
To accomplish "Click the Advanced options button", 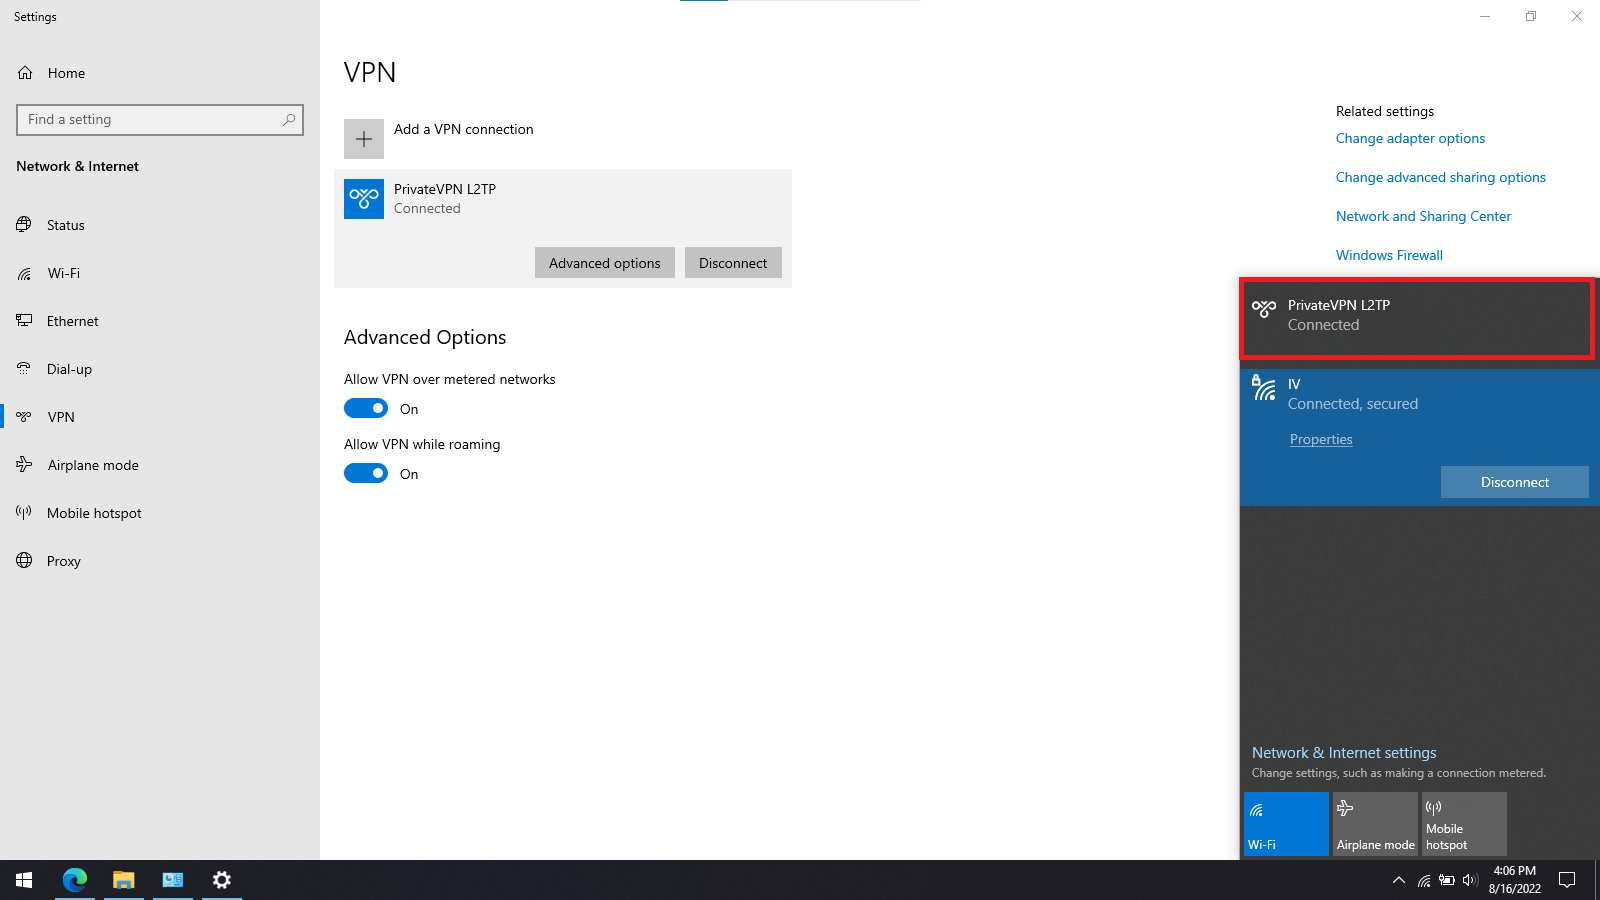I will coord(604,263).
